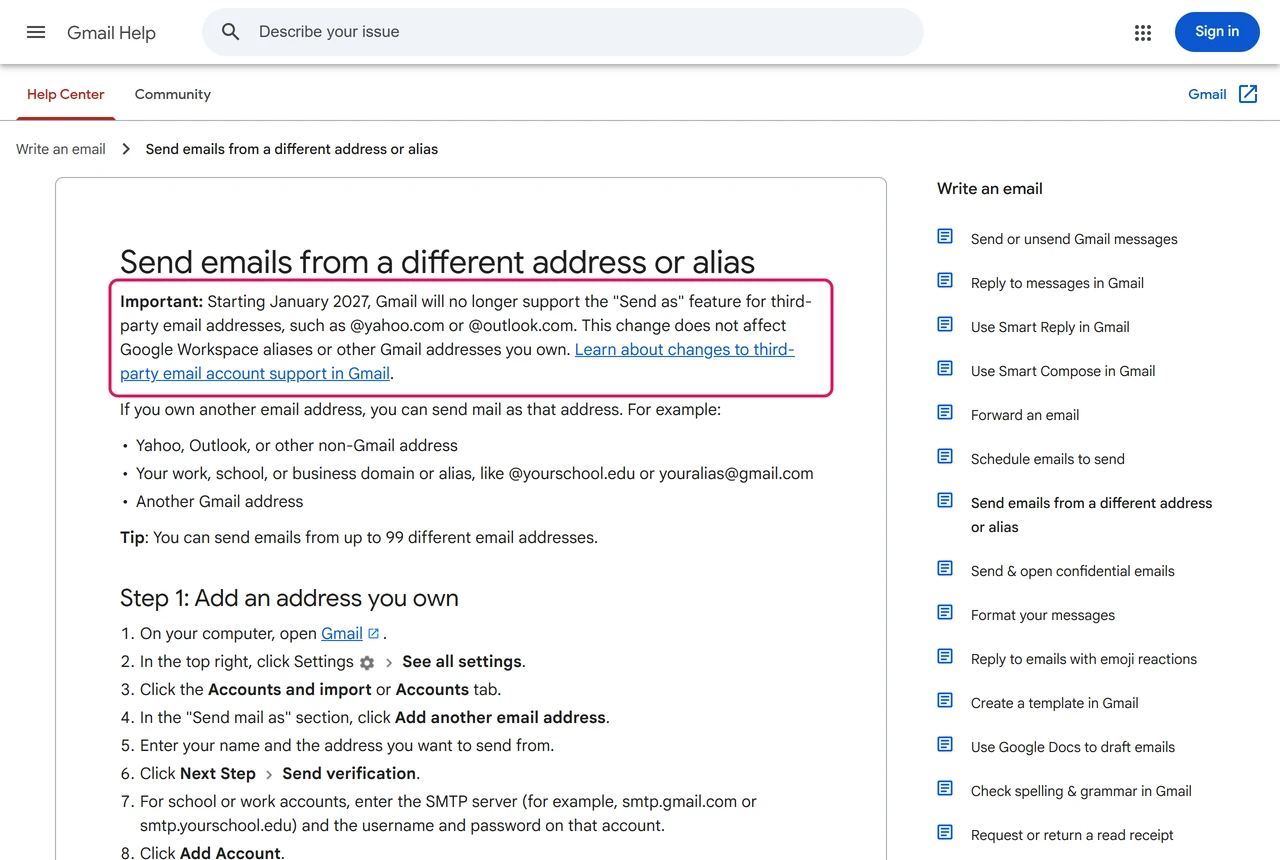This screenshot has width=1280, height=860.
Task: Click the document icon beside Format your messages
Action: tap(945, 612)
